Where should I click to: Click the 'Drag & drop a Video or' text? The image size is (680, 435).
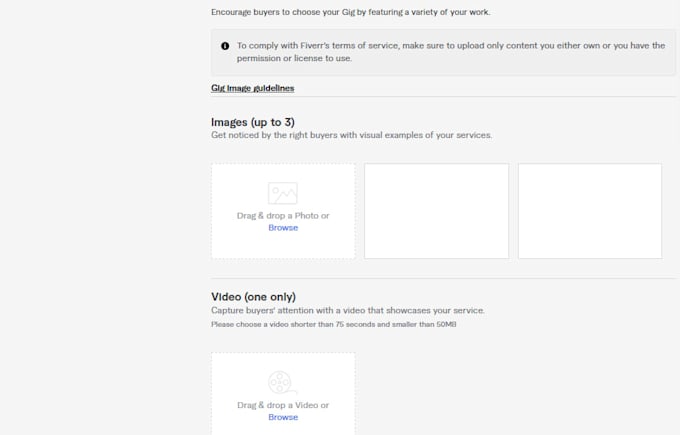coord(283,405)
